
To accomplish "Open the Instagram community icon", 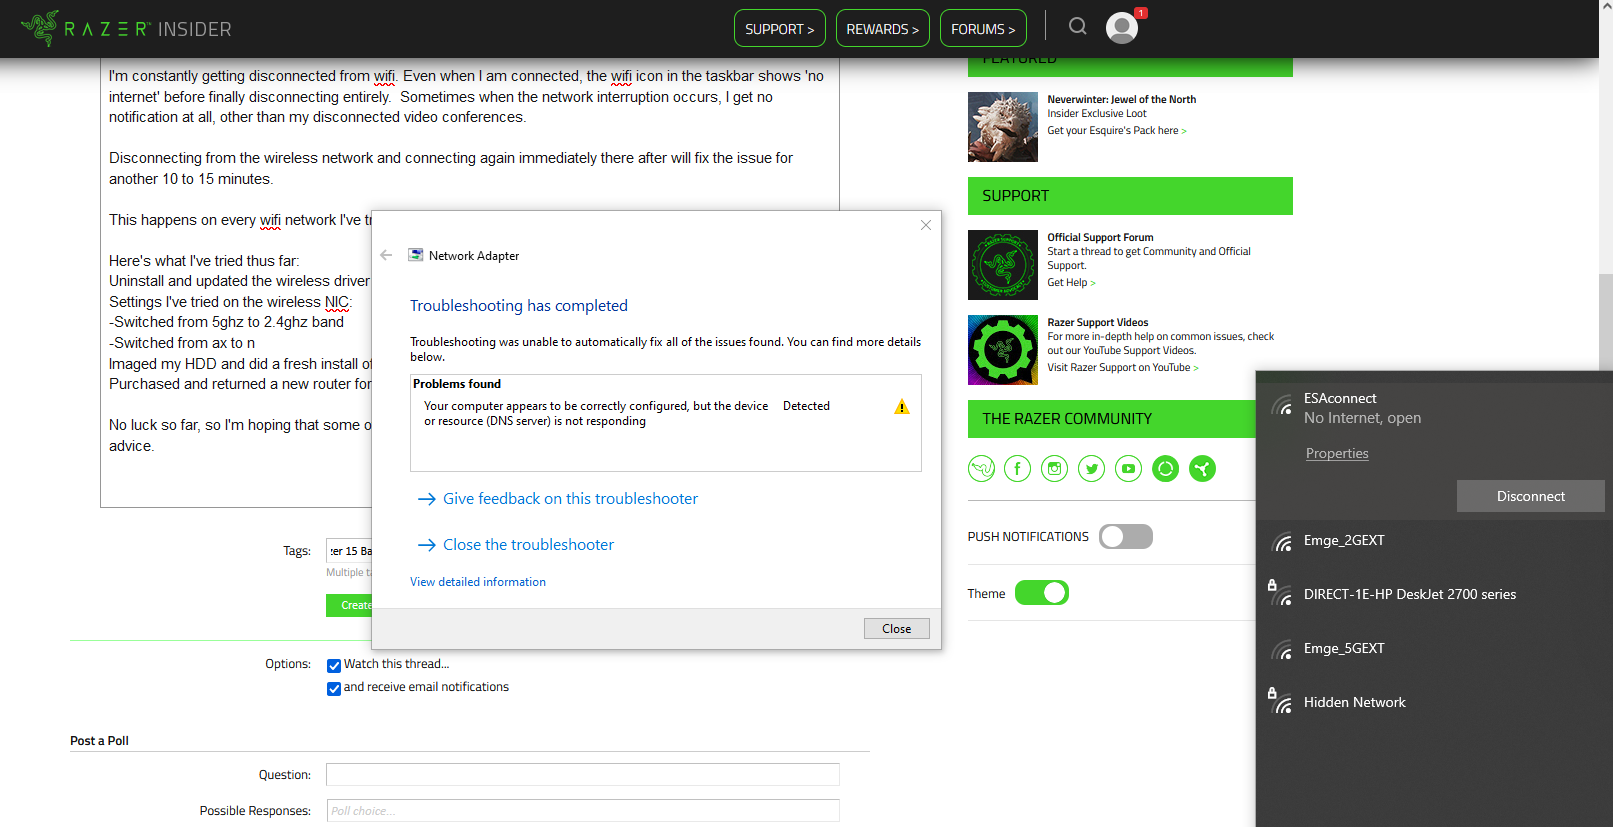I will 1054,468.
